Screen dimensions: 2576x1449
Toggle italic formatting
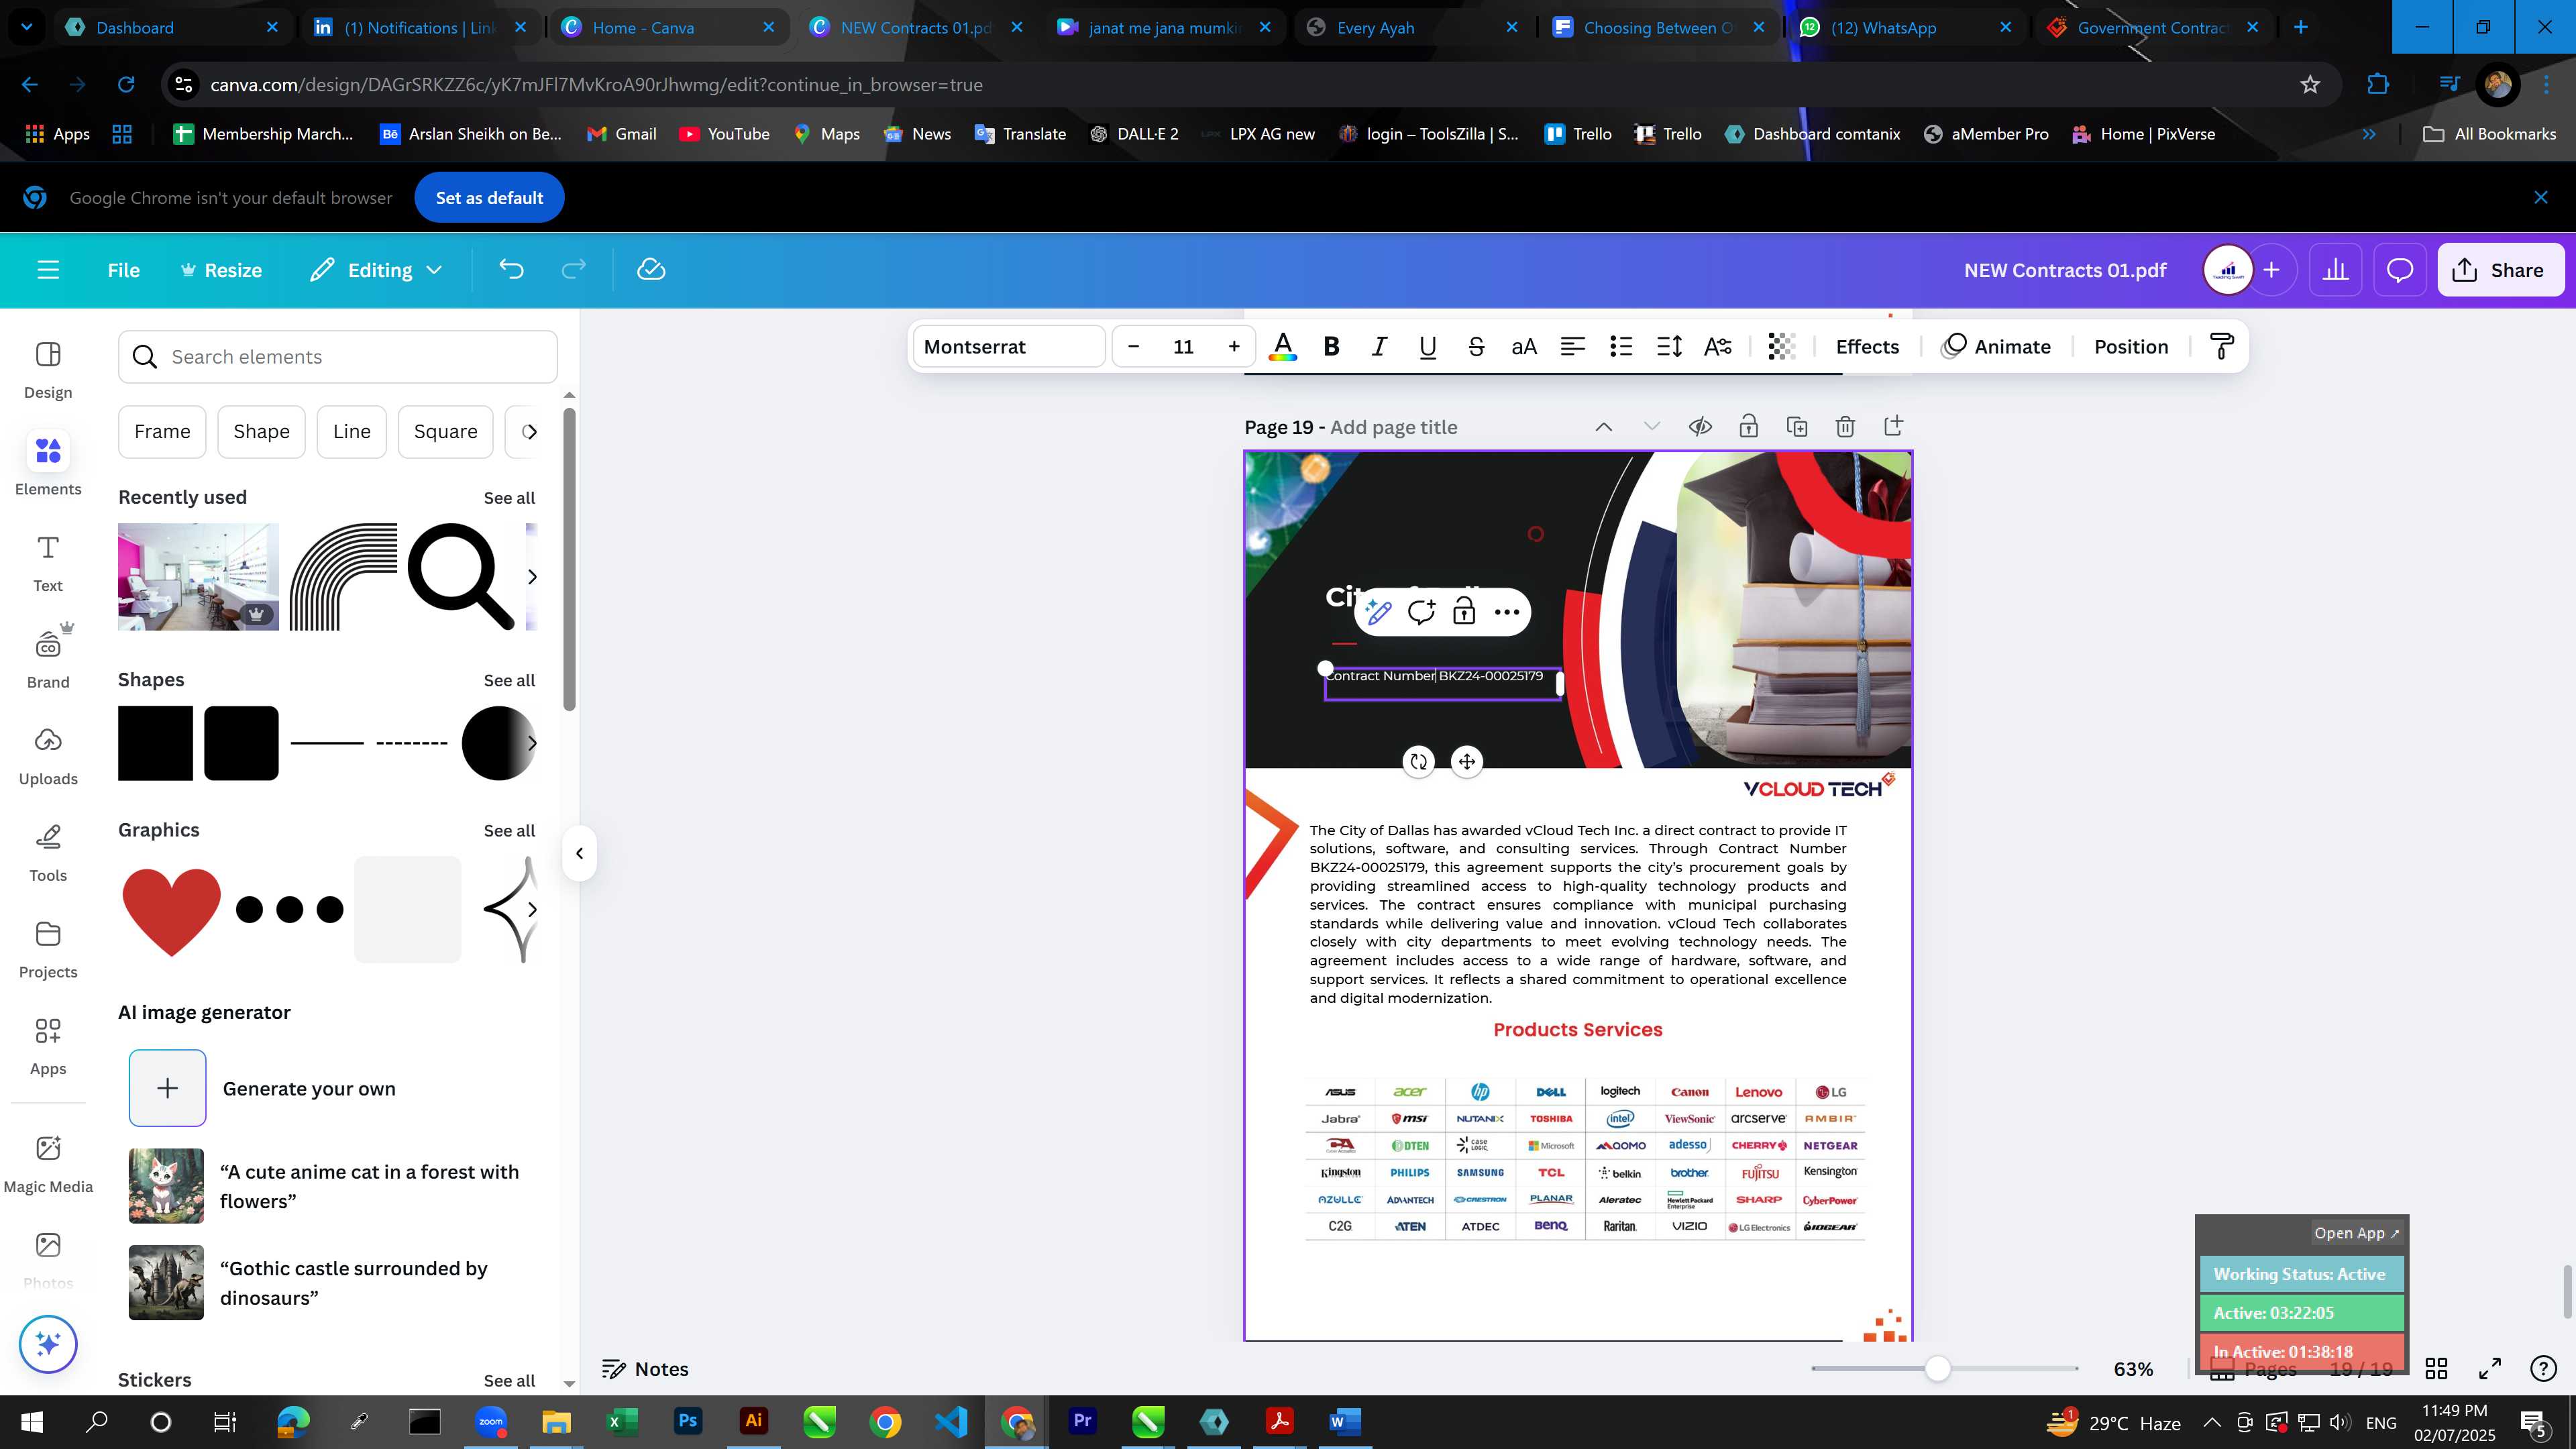click(x=1379, y=347)
